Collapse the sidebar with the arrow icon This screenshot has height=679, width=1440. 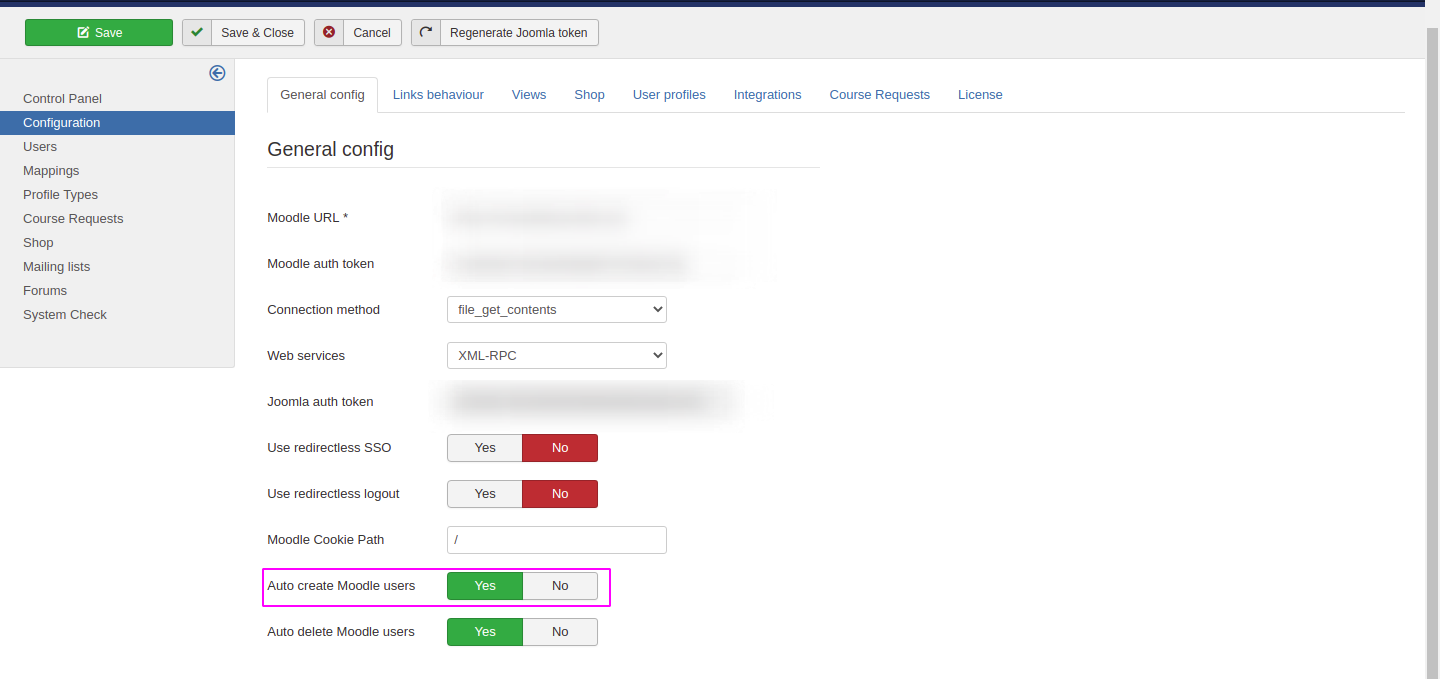coord(217,73)
